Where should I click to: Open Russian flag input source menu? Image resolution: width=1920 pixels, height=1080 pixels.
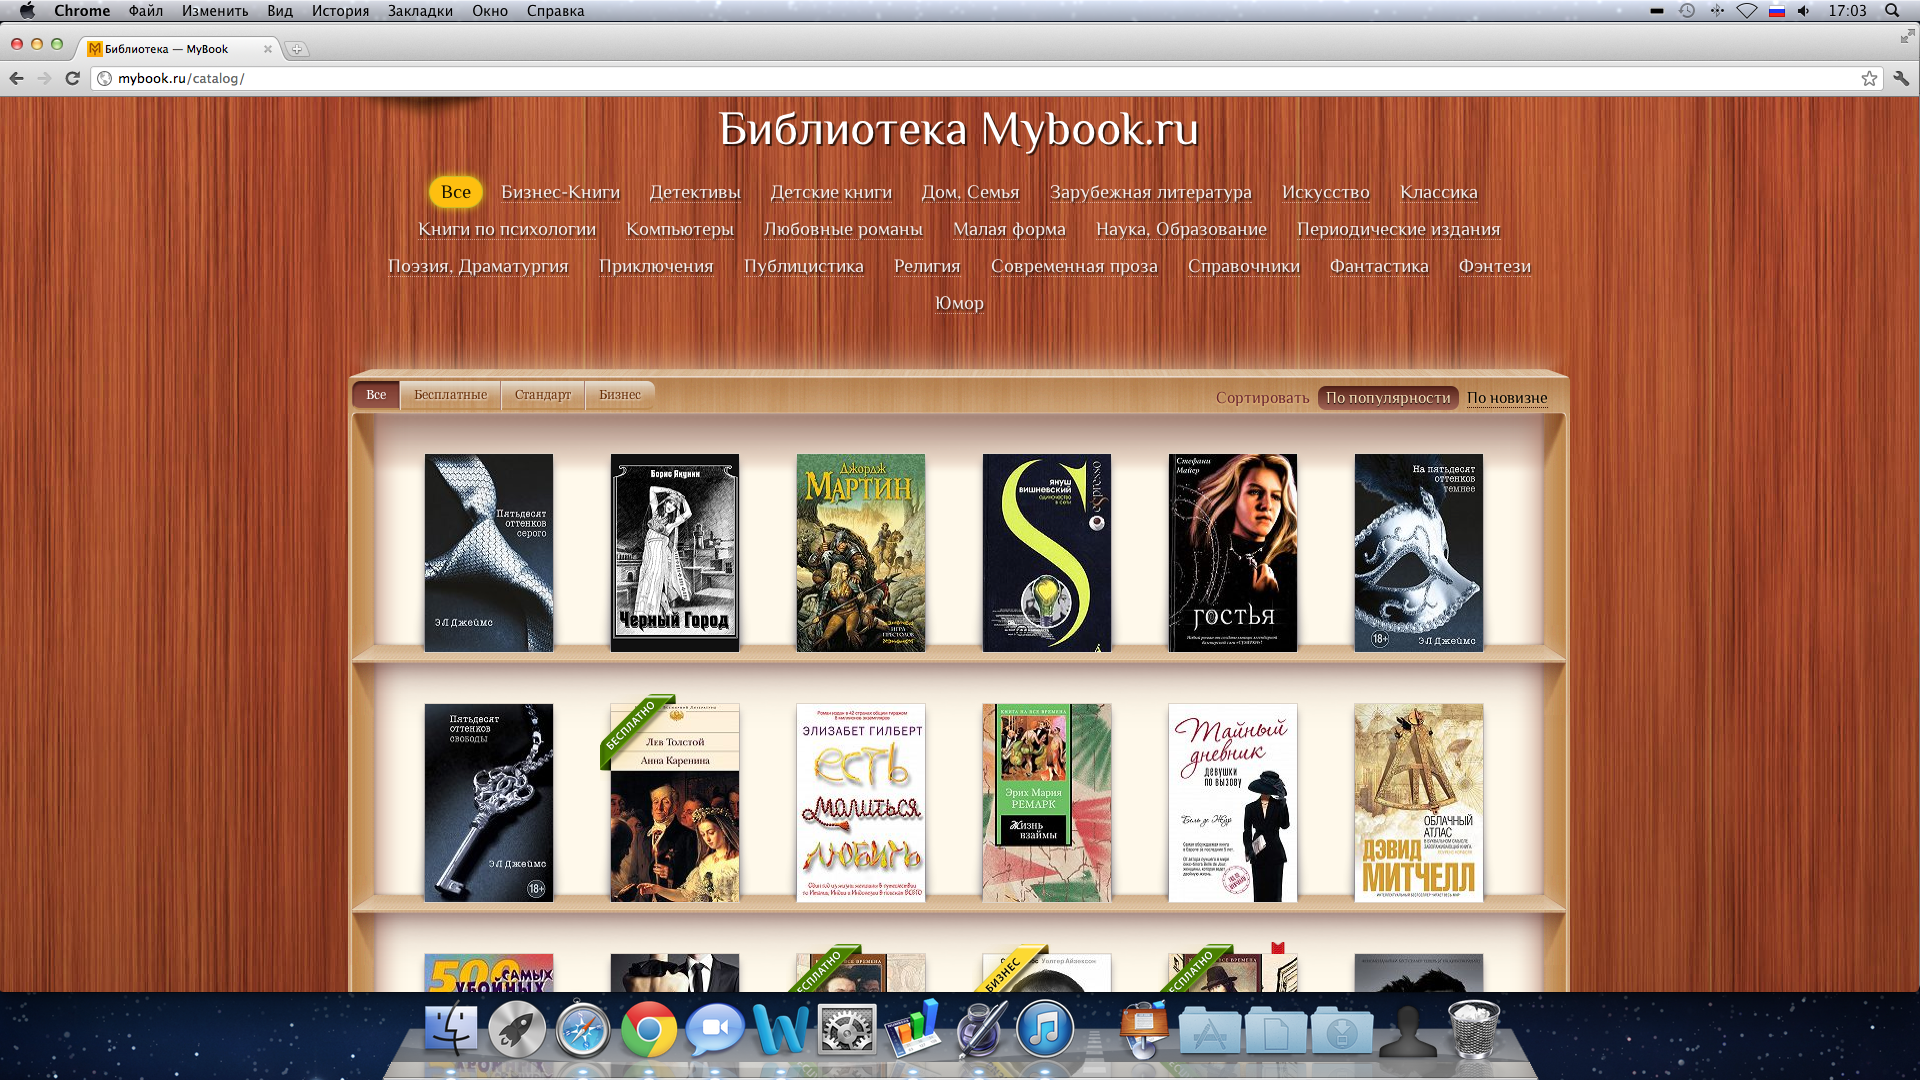(1777, 11)
